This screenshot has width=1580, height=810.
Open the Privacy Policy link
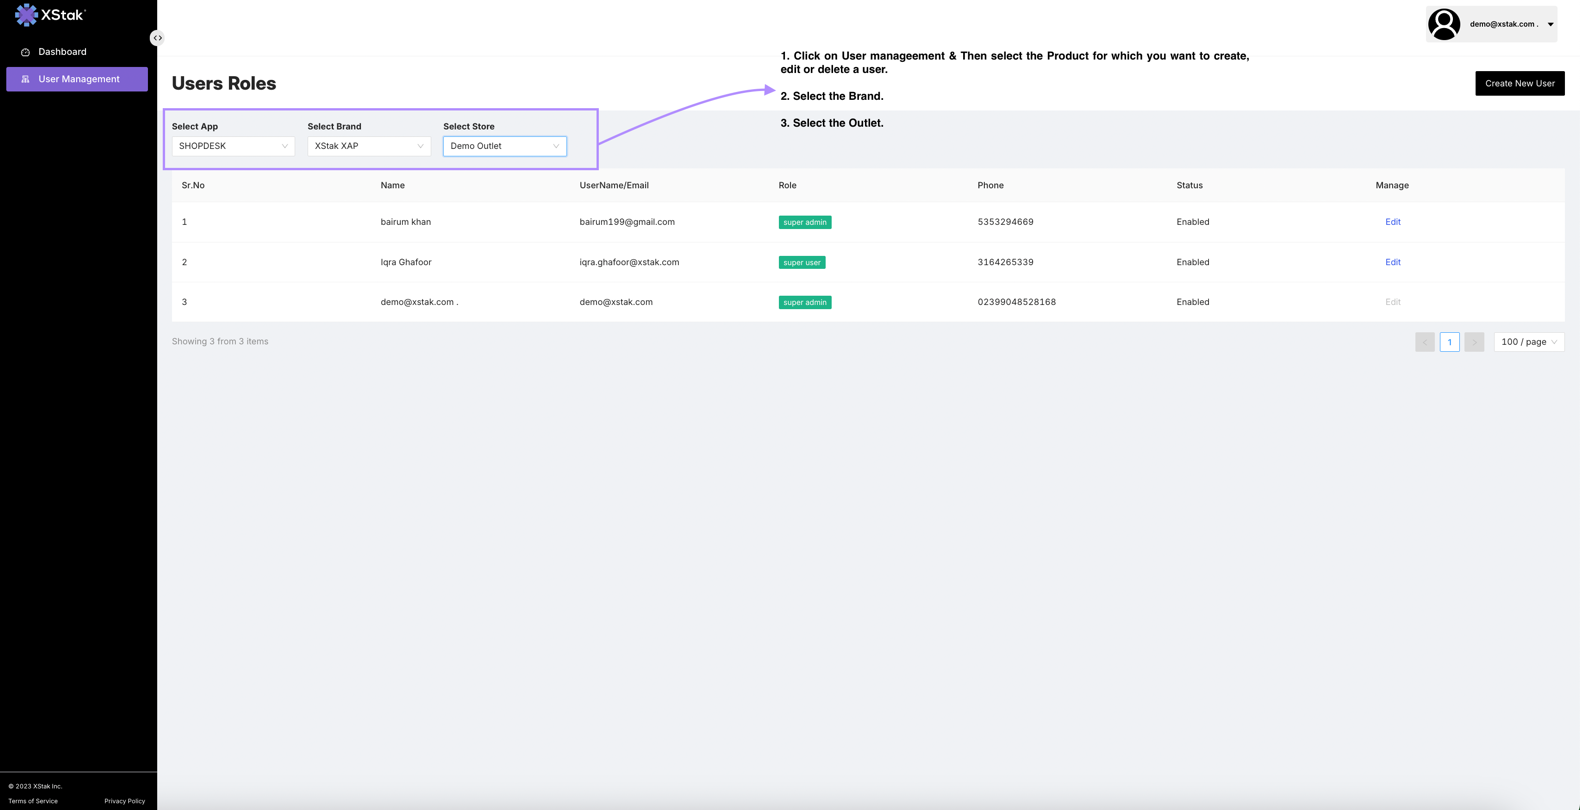click(124, 801)
